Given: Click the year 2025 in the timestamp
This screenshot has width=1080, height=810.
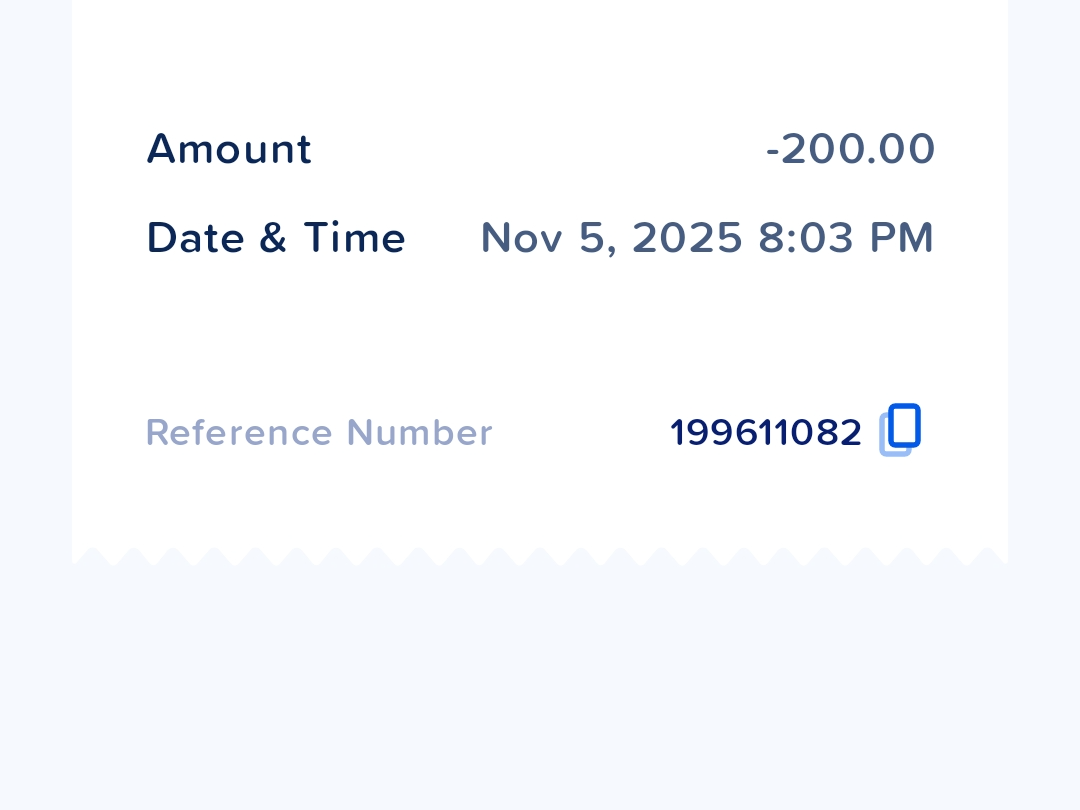Looking at the screenshot, I should (x=687, y=238).
